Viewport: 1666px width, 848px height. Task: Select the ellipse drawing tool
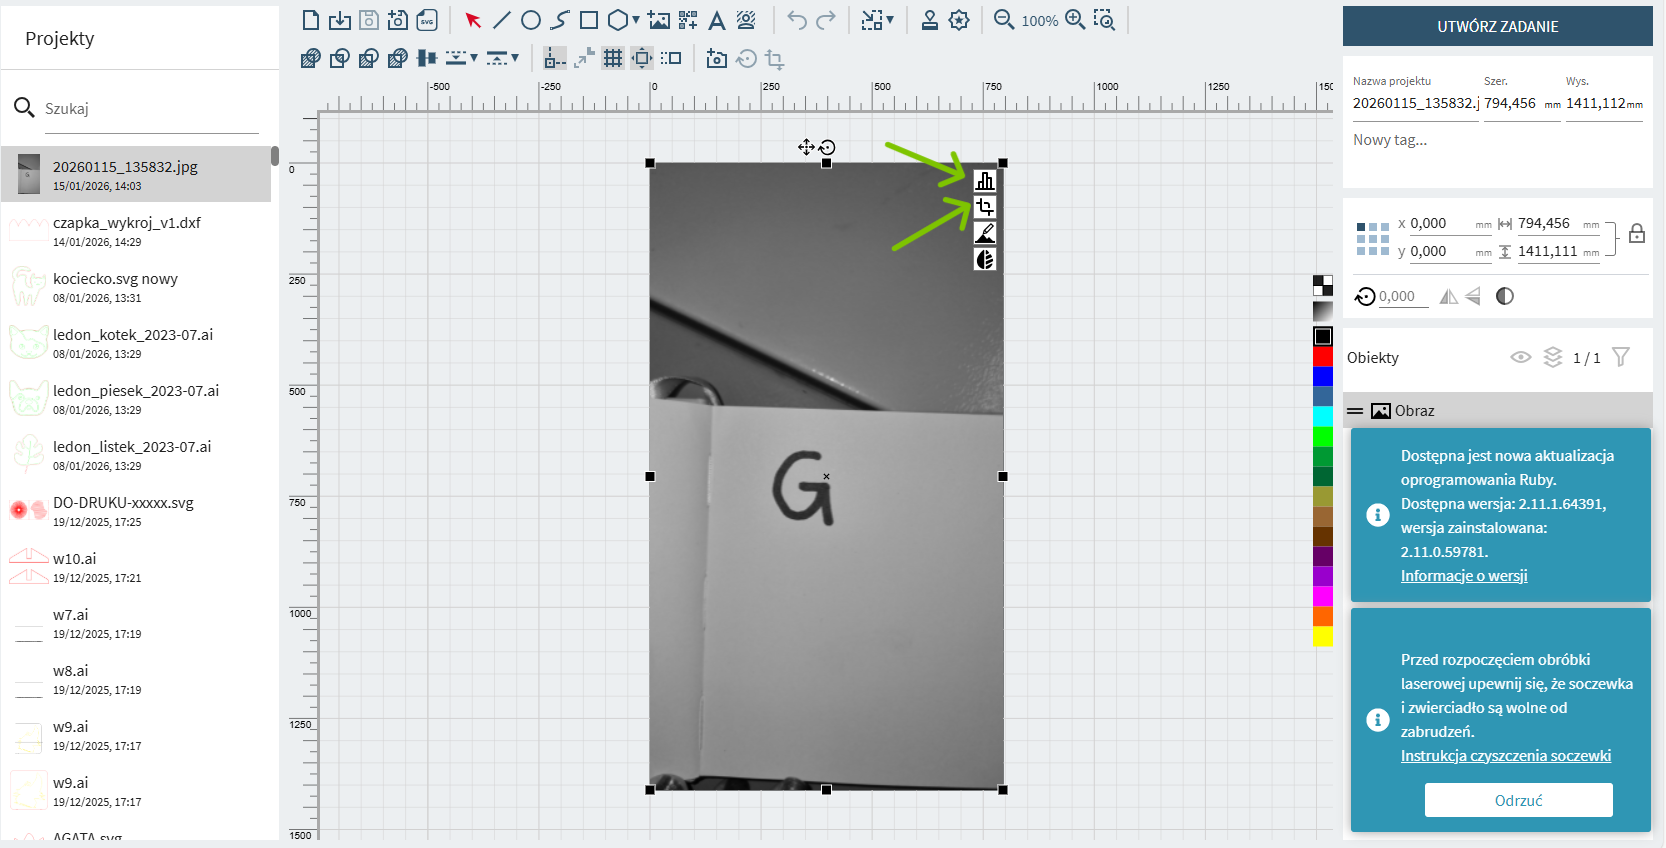pyautogui.click(x=531, y=20)
